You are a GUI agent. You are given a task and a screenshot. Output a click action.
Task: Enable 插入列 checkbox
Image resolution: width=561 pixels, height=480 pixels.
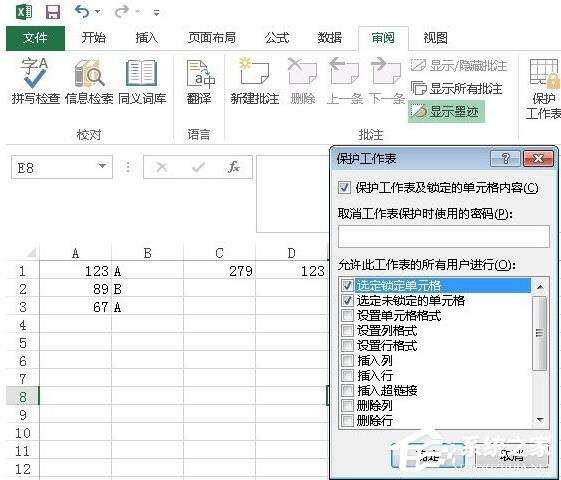(x=347, y=361)
